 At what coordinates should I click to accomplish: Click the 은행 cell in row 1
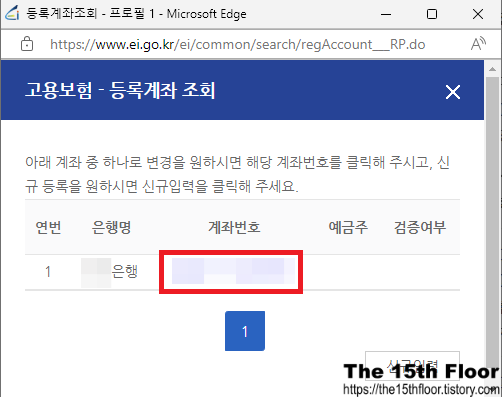(x=110, y=272)
